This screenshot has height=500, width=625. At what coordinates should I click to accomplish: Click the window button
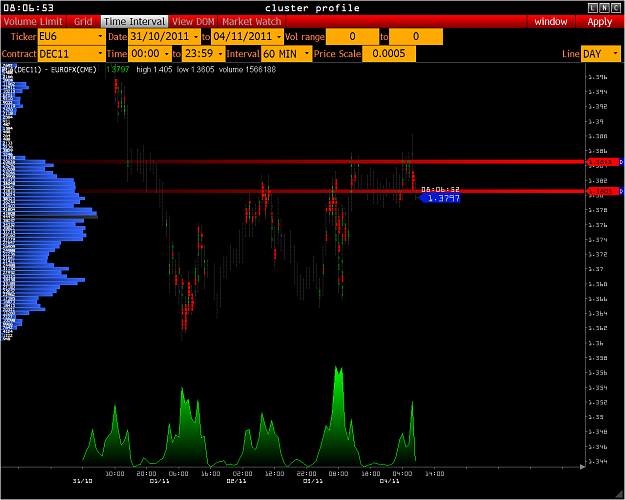[551, 22]
